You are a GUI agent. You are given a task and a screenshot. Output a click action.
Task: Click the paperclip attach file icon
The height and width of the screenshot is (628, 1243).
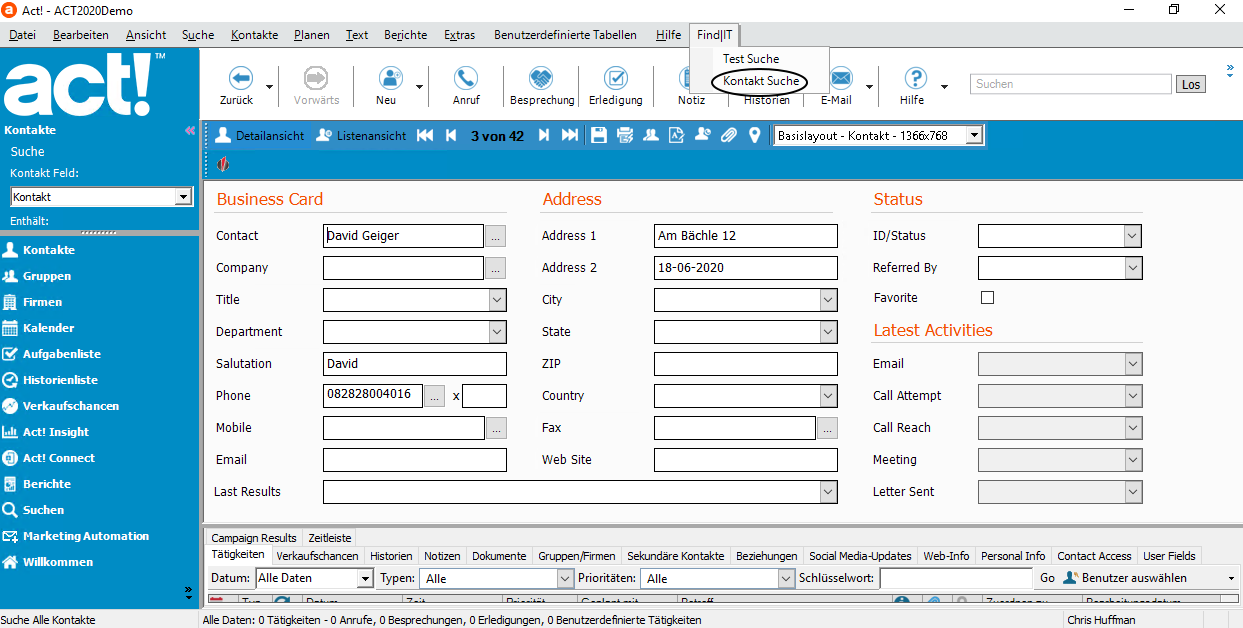click(729, 135)
